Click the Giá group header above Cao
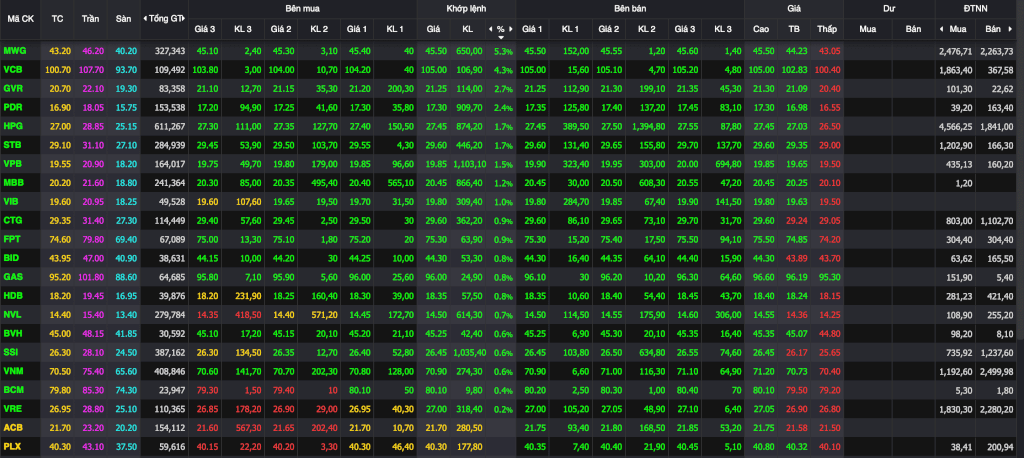The image size is (1024, 458). [x=794, y=8]
